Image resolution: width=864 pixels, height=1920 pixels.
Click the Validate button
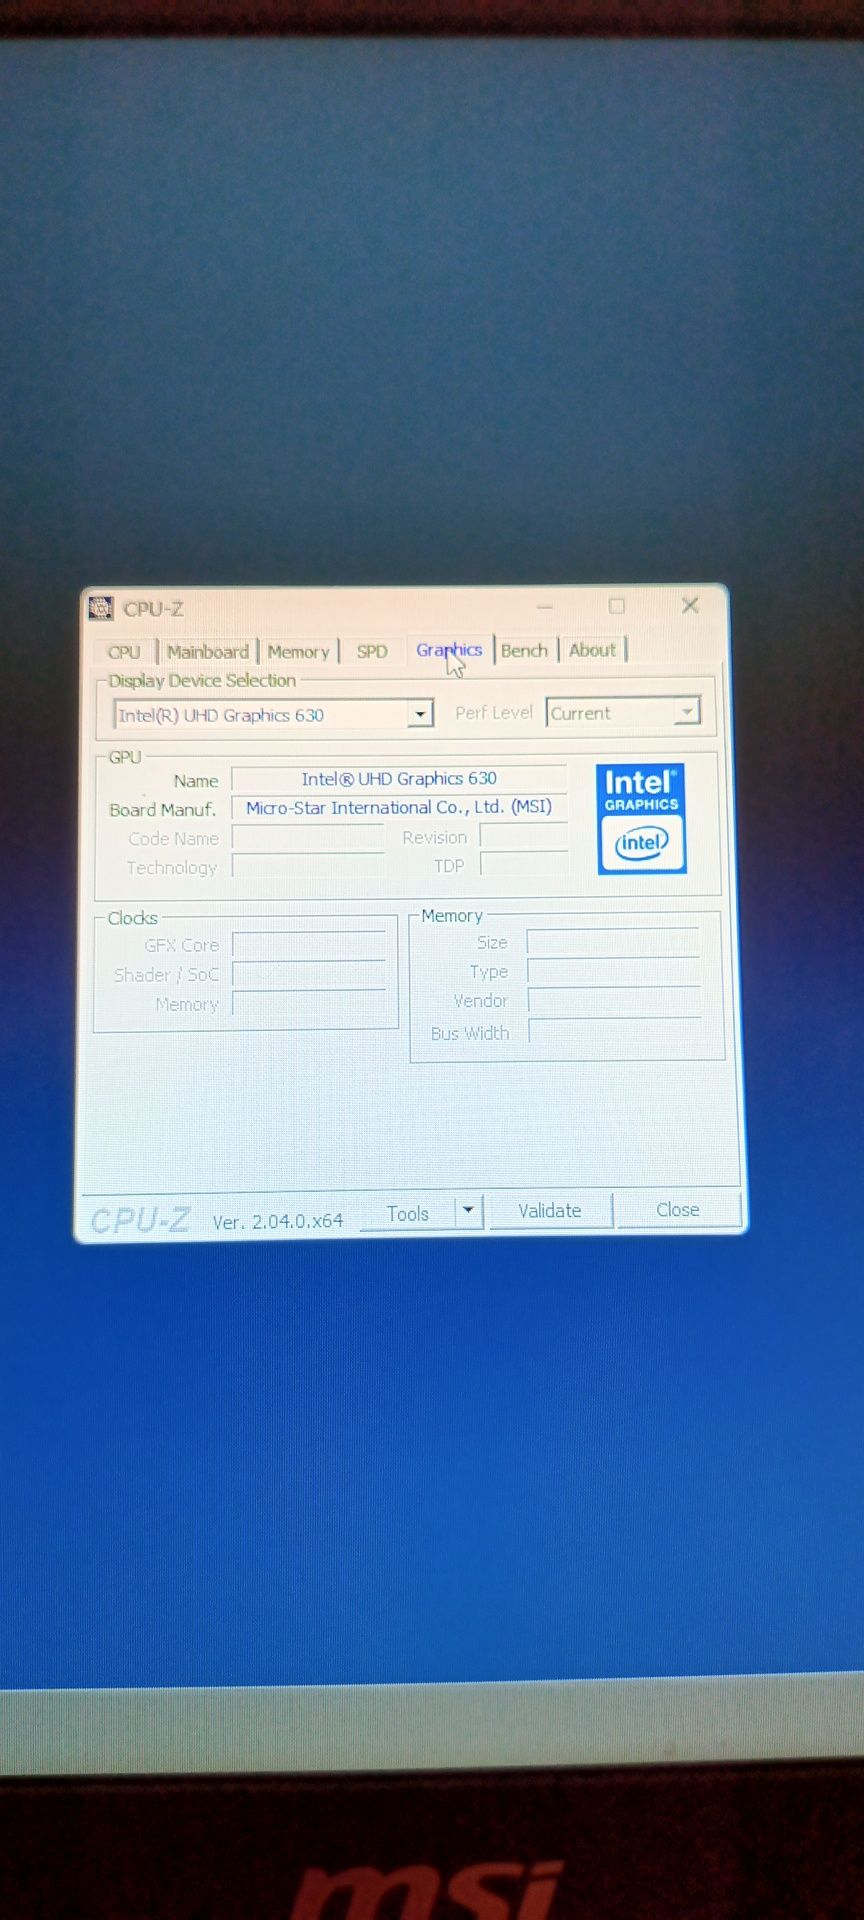(x=550, y=1210)
